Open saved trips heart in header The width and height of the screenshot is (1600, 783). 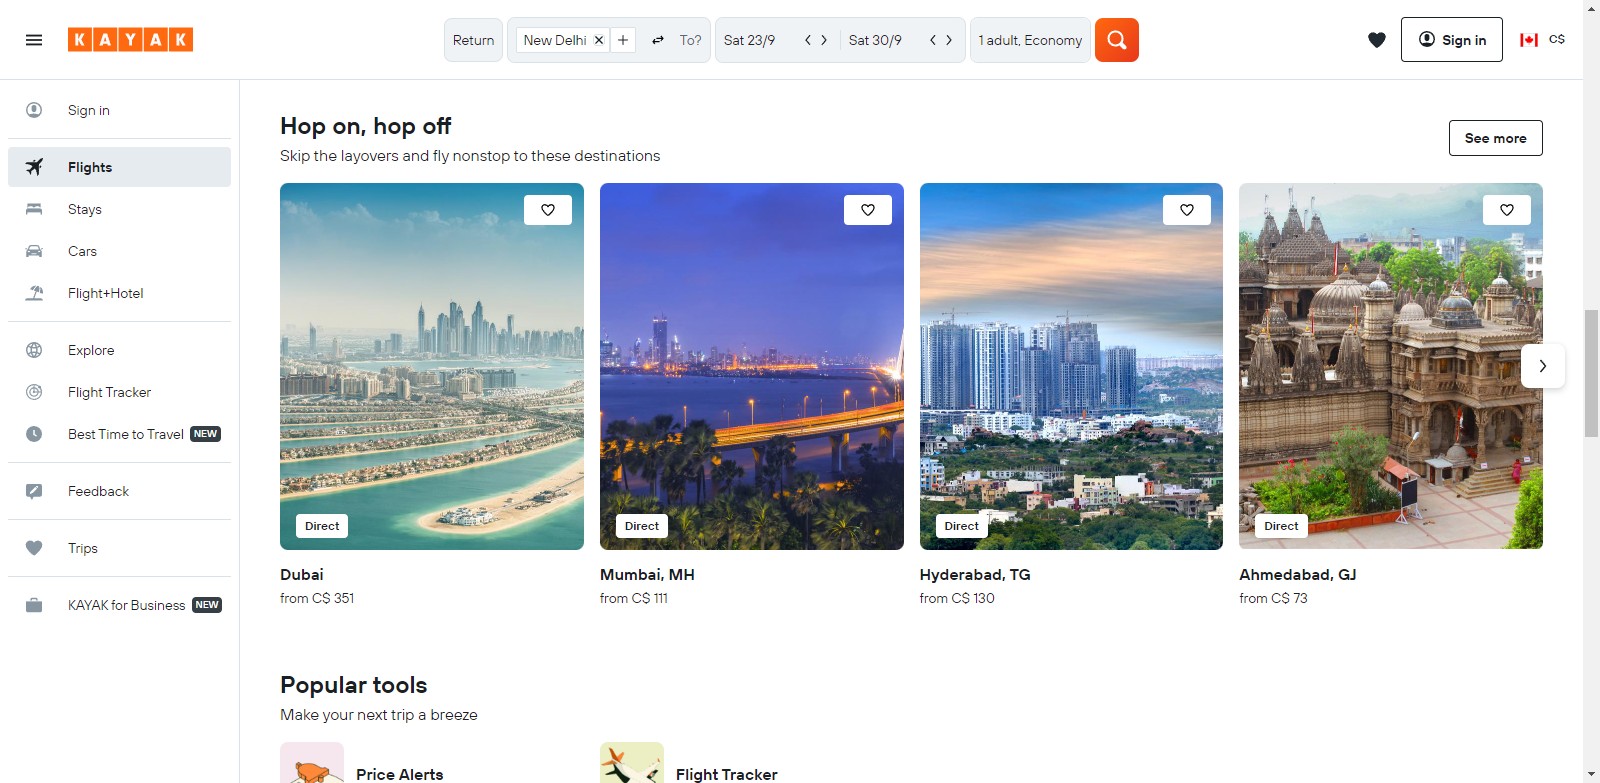[1376, 40]
